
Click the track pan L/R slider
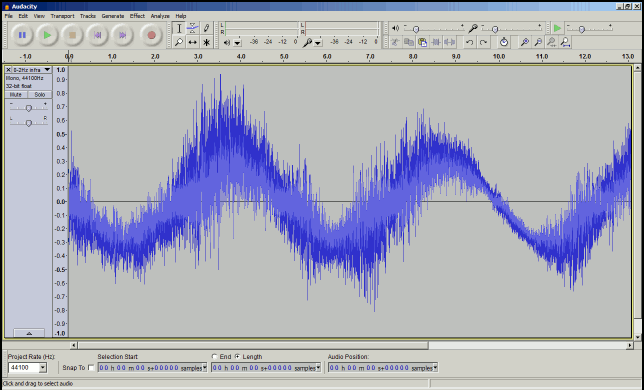pyautogui.click(x=28, y=123)
